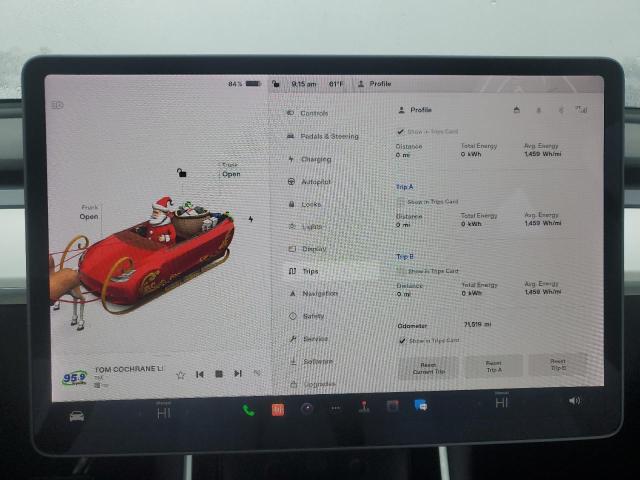Open the Navigation menu
Image resolution: width=640 pixels, height=480 pixels.
(x=313, y=293)
